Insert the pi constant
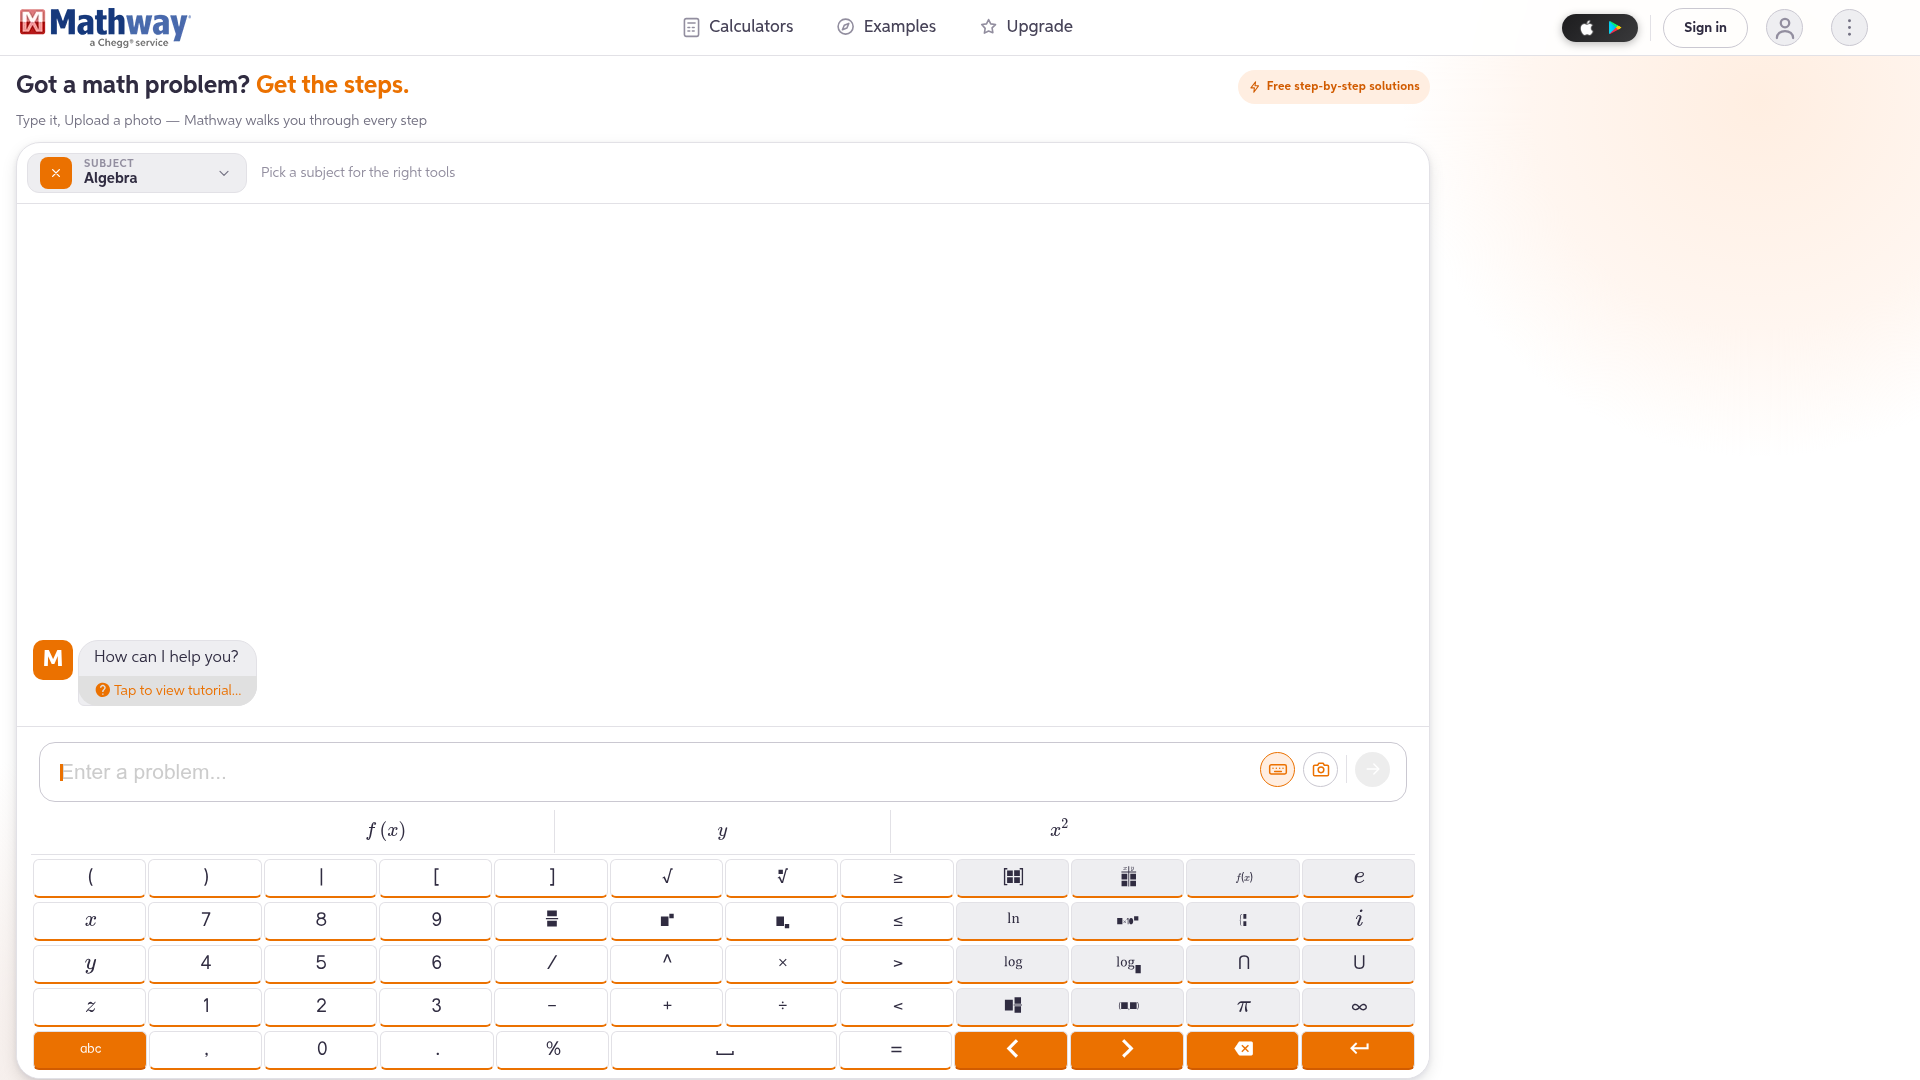This screenshot has width=1920, height=1080. pos(1243,1007)
